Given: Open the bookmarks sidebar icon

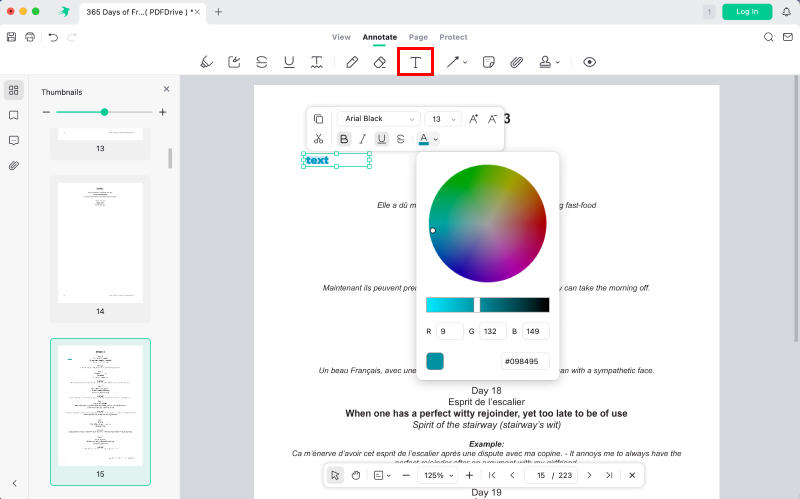Looking at the screenshot, I should pyautogui.click(x=14, y=115).
